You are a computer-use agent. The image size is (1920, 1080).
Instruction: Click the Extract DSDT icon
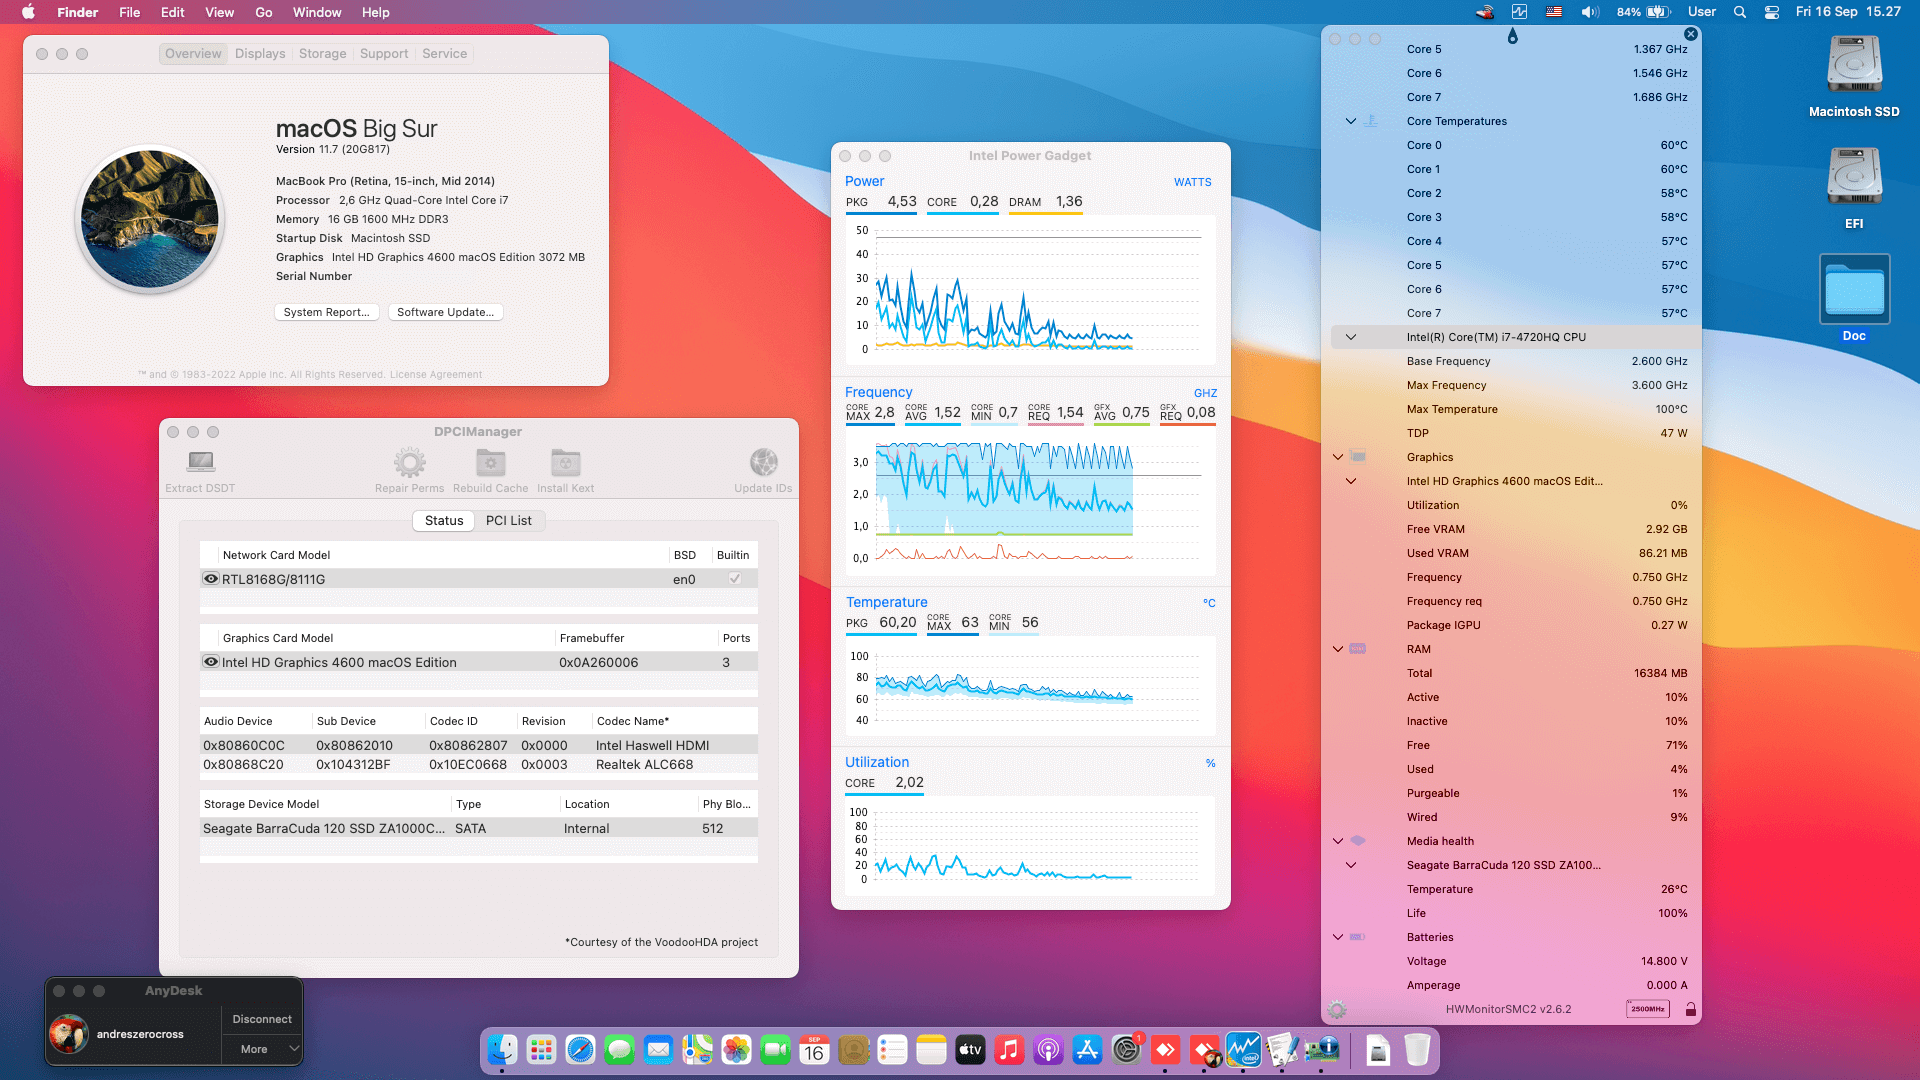click(201, 462)
